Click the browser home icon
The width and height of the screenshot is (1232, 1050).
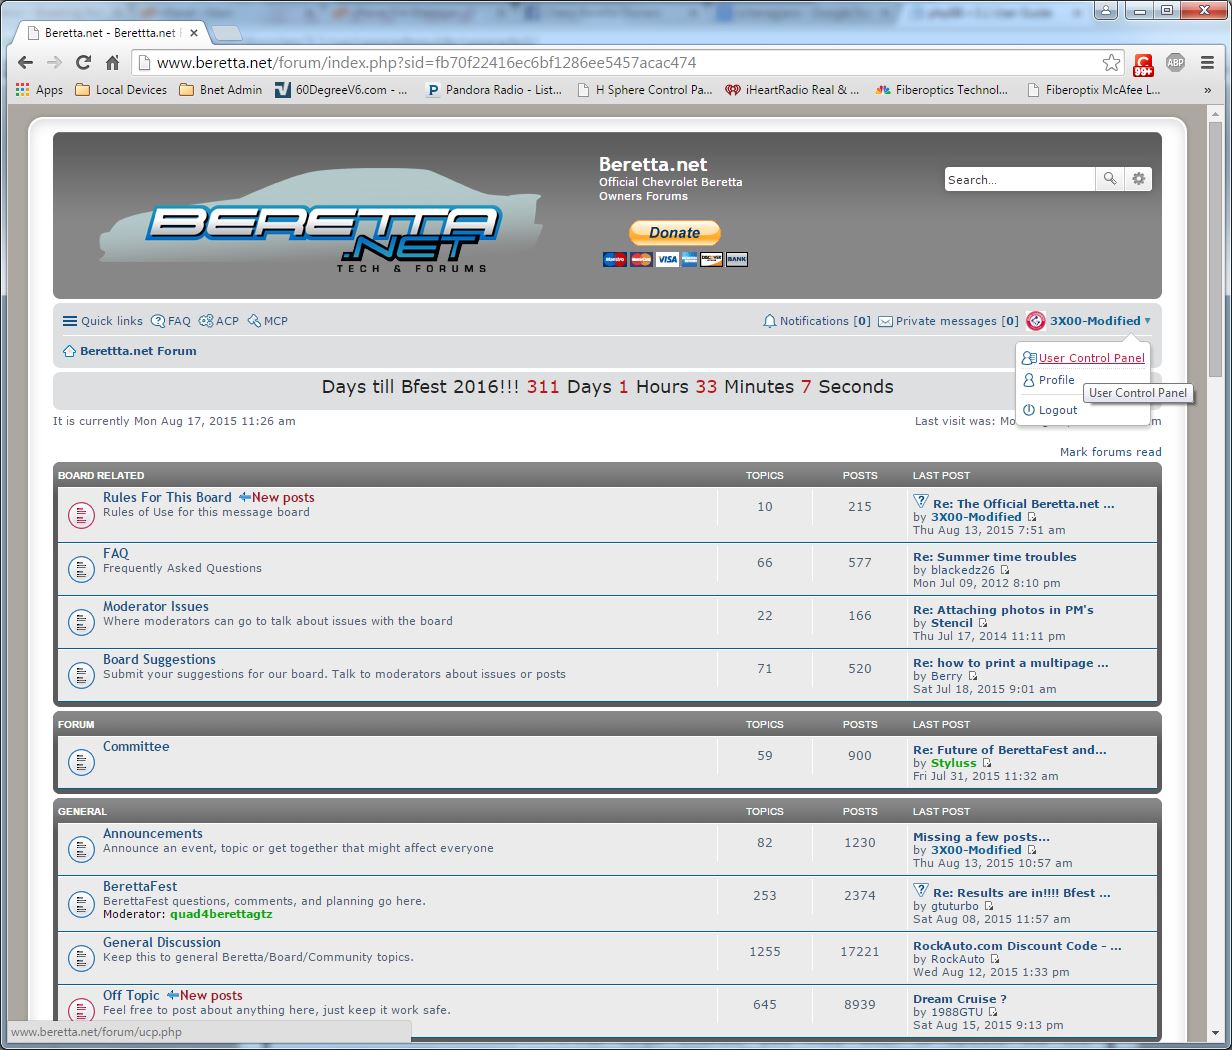point(112,62)
